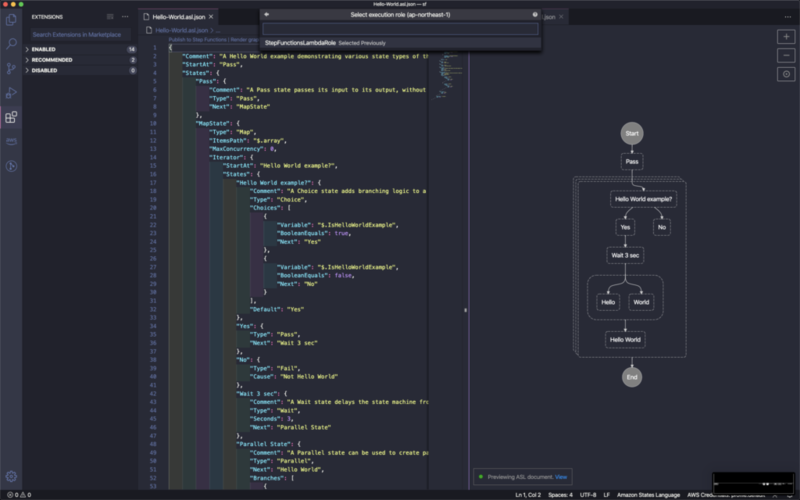Select StepFunctionsLambdaRole execution role
The image size is (800, 500).
401,43
